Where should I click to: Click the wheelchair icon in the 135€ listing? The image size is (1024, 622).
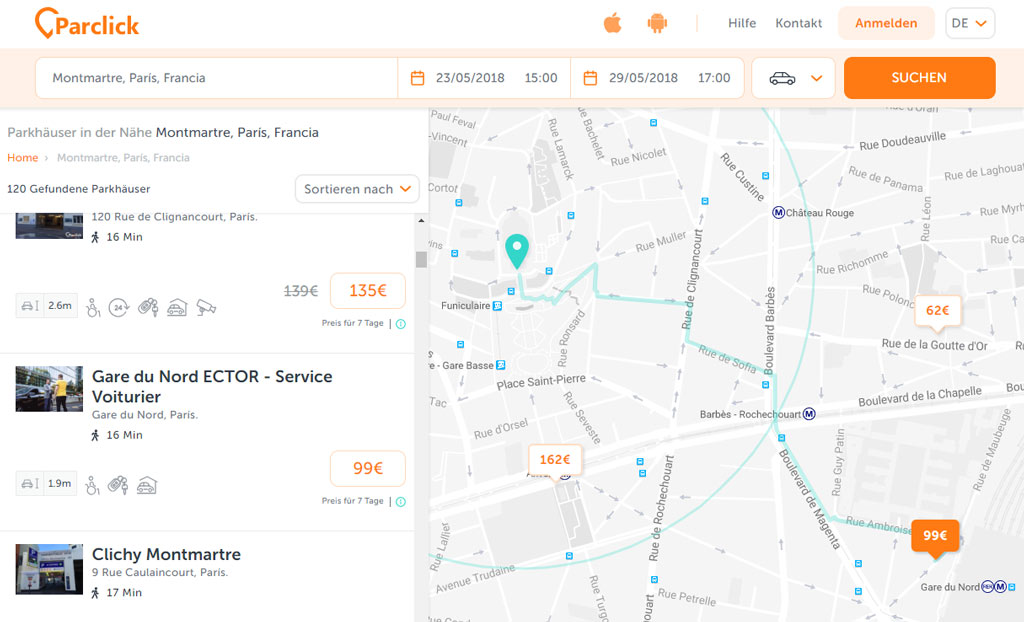coord(93,307)
